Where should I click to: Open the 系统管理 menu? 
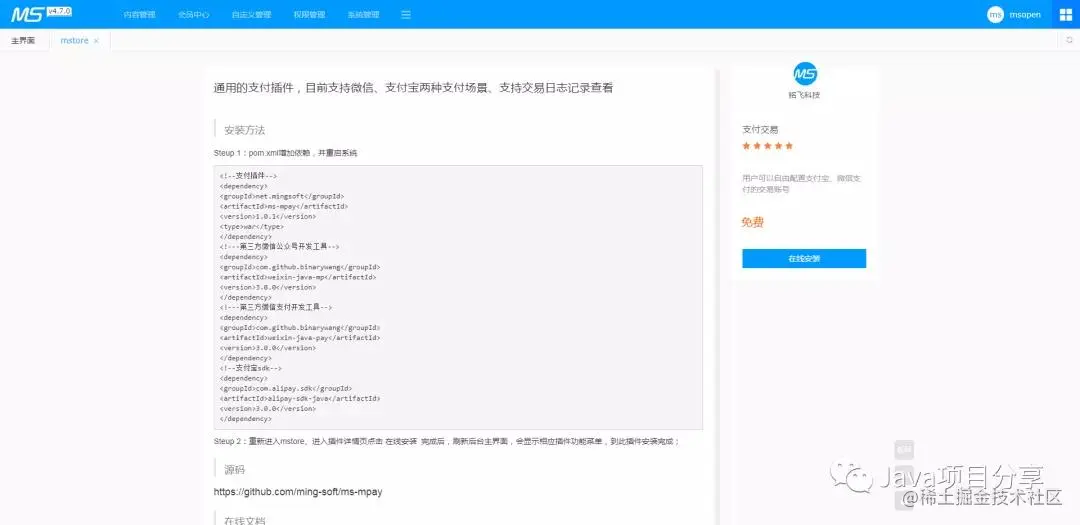click(363, 14)
